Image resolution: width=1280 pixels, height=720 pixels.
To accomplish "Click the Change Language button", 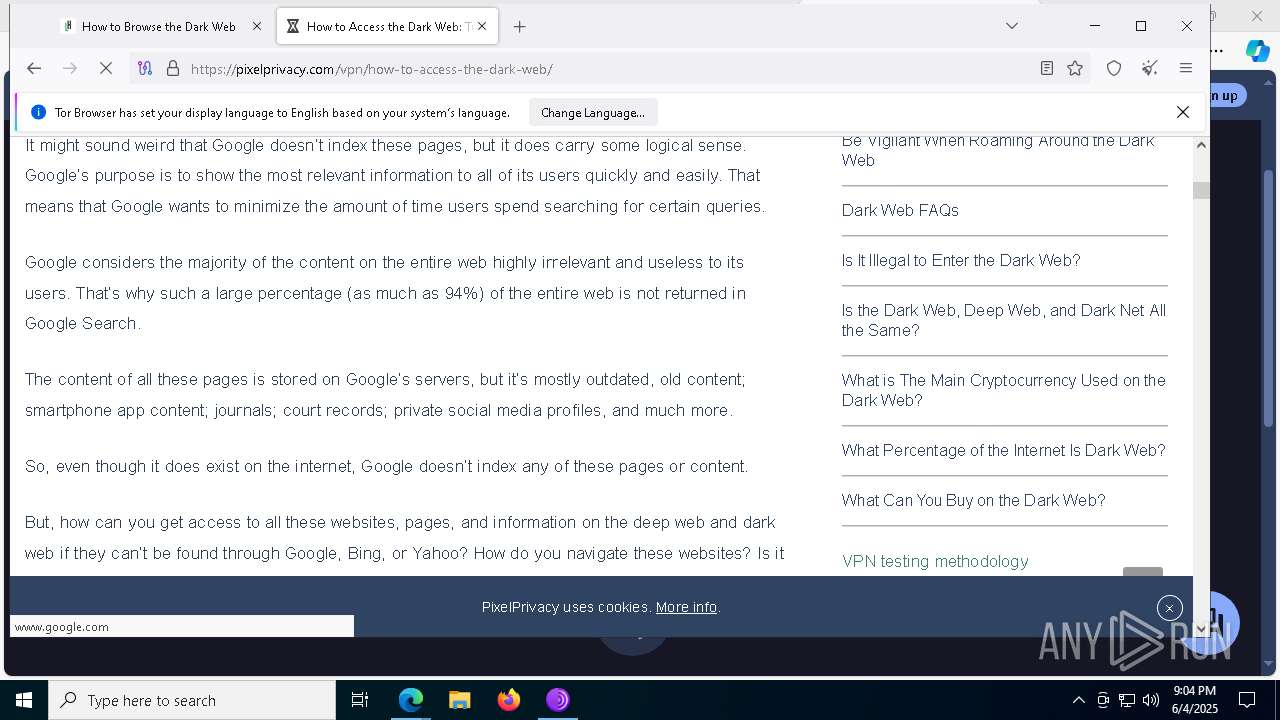I will pyautogui.click(x=593, y=113).
